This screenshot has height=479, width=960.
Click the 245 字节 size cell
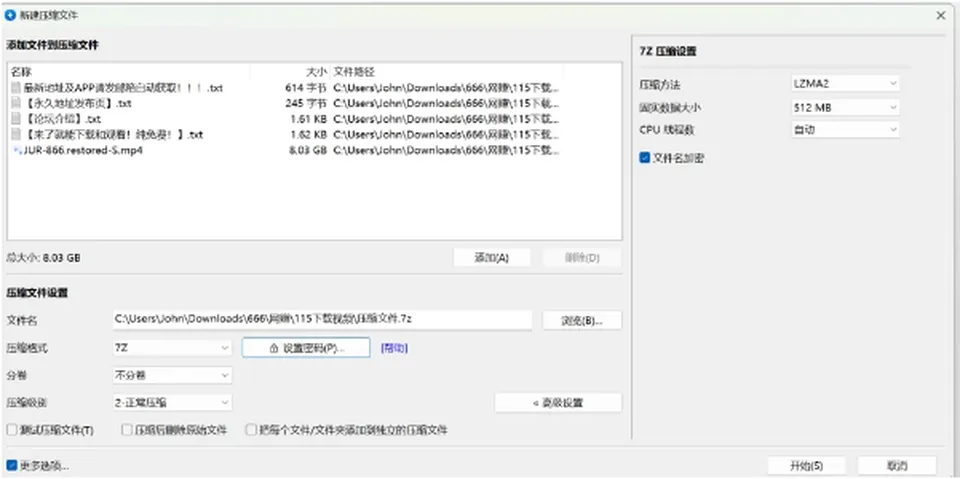tap(306, 104)
